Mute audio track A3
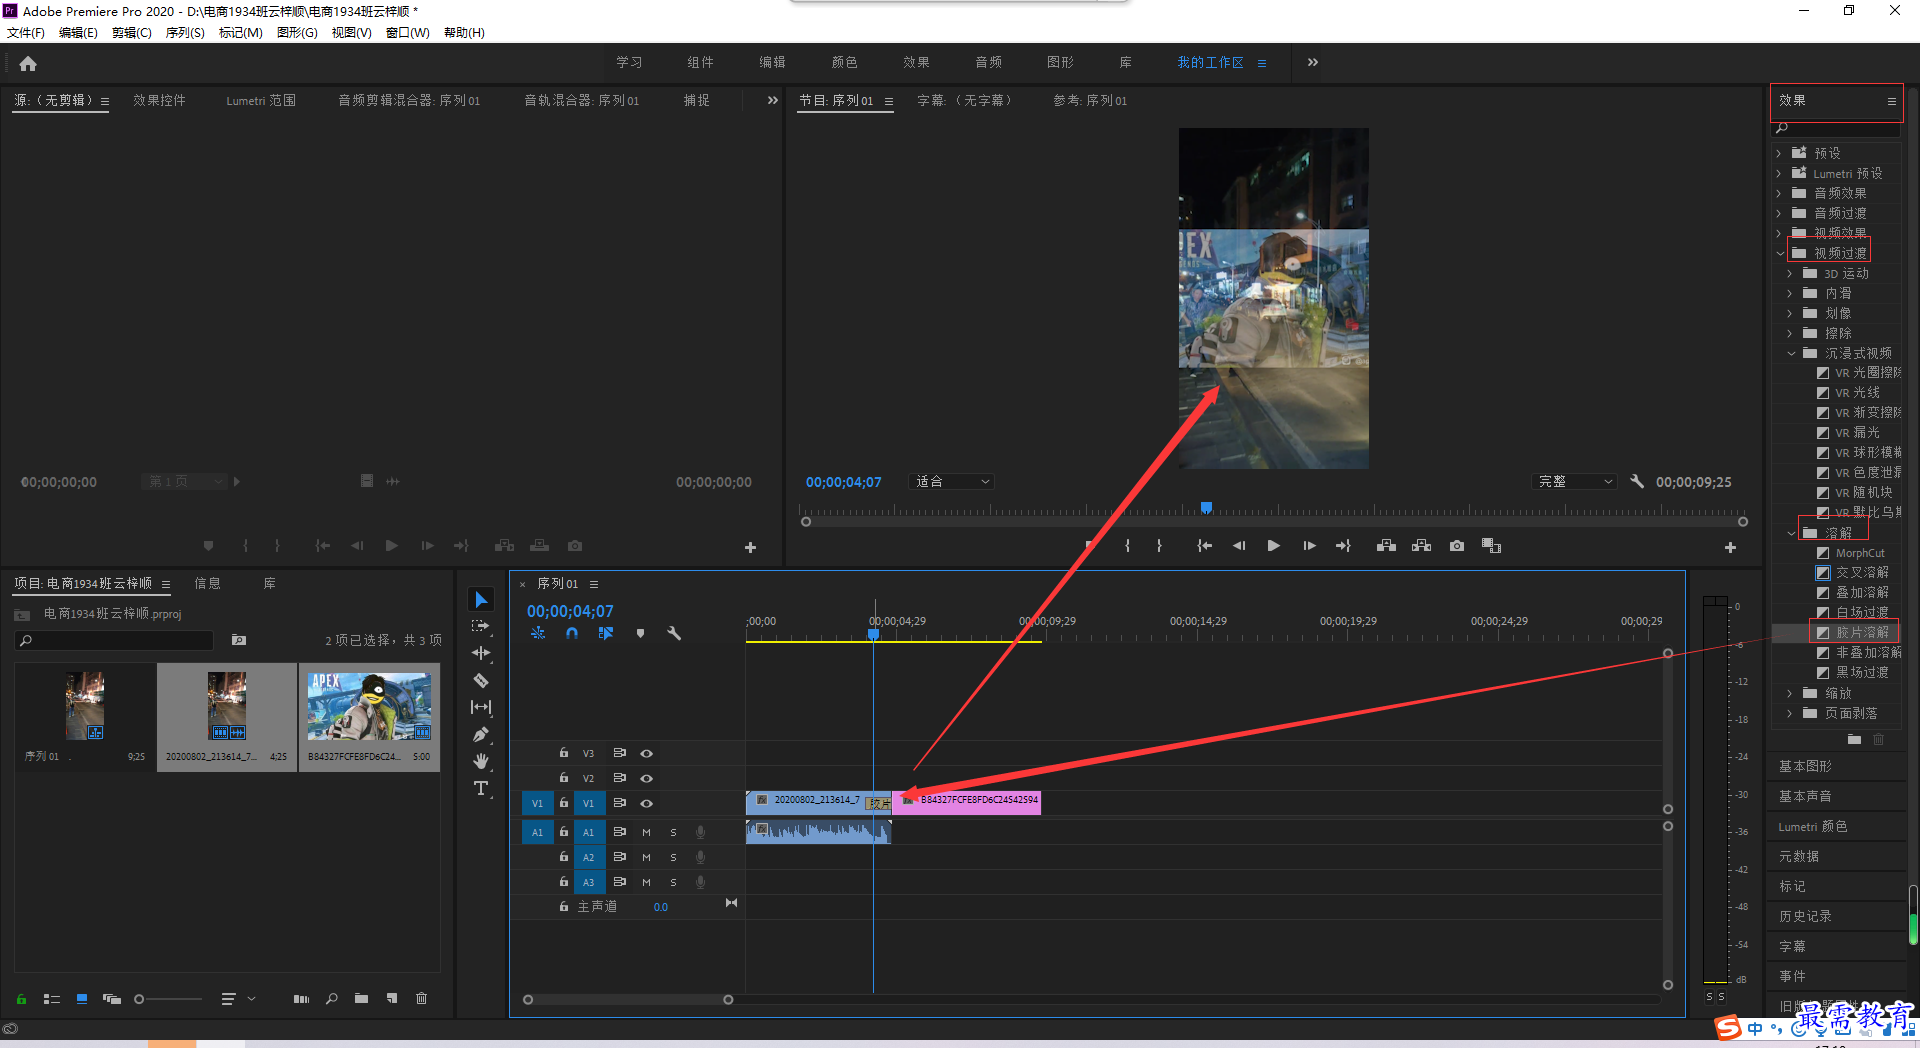The image size is (1920, 1048). pyautogui.click(x=646, y=882)
